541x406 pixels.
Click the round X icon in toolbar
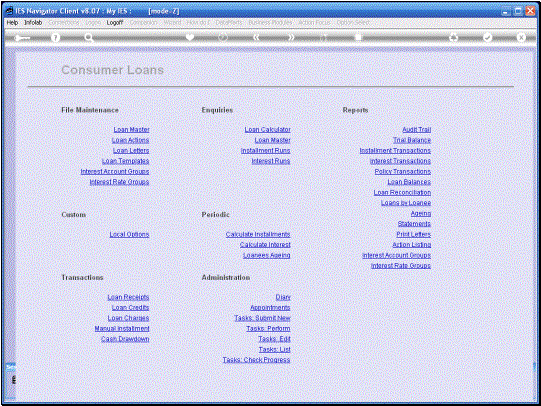pos(521,37)
